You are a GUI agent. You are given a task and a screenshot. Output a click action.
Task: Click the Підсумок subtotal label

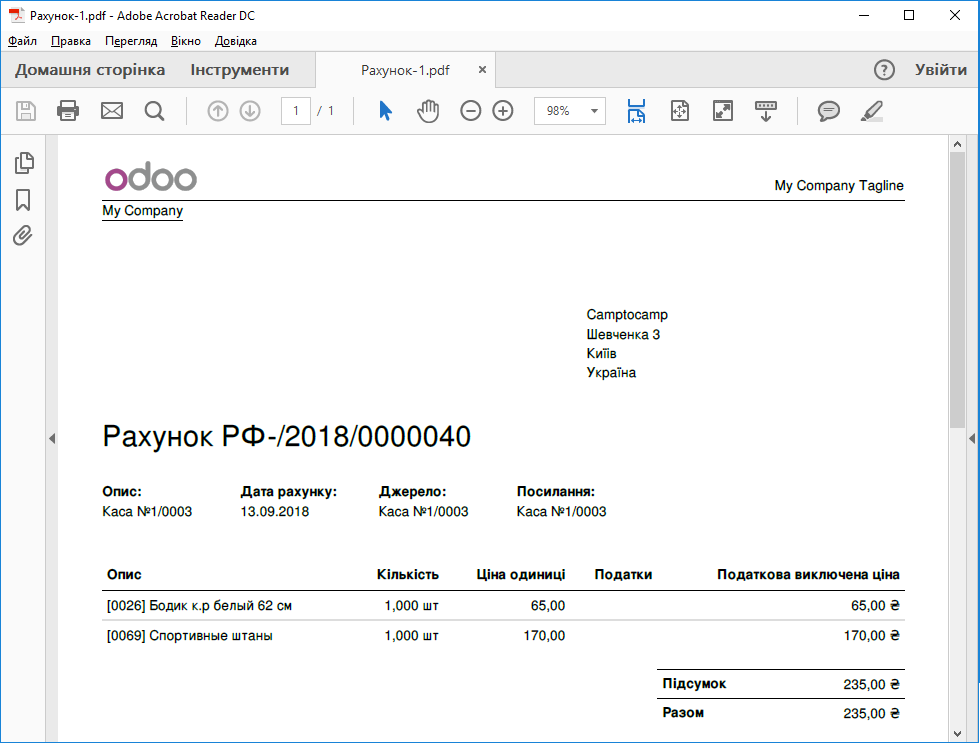tap(694, 684)
